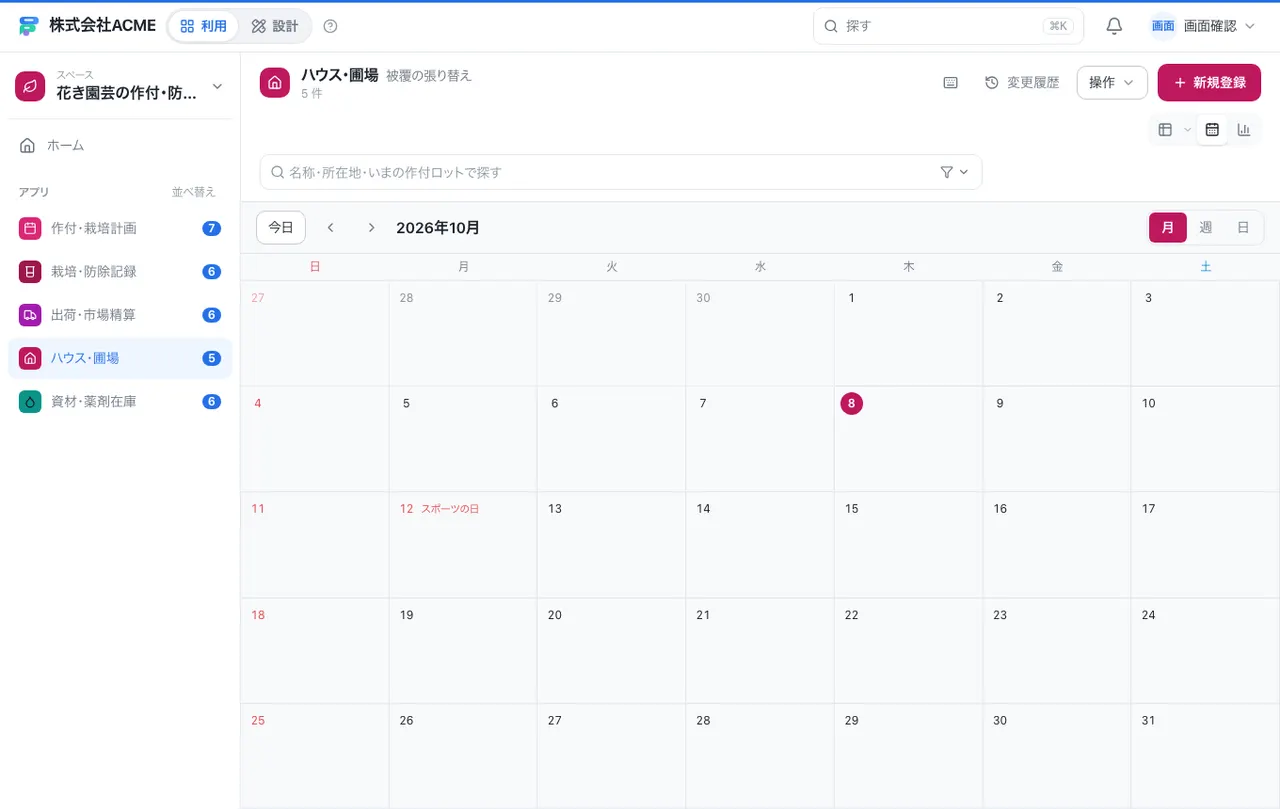This screenshot has width=1280, height=809.
Task: Select the 月 calendar view
Action: pyautogui.click(x=1168, y=228)
